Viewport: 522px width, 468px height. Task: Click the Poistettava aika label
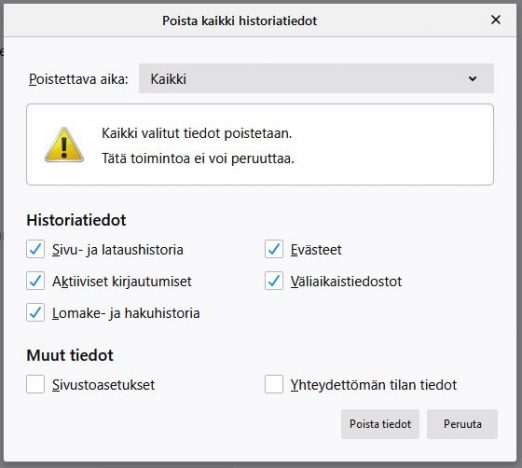pos(79,79)
